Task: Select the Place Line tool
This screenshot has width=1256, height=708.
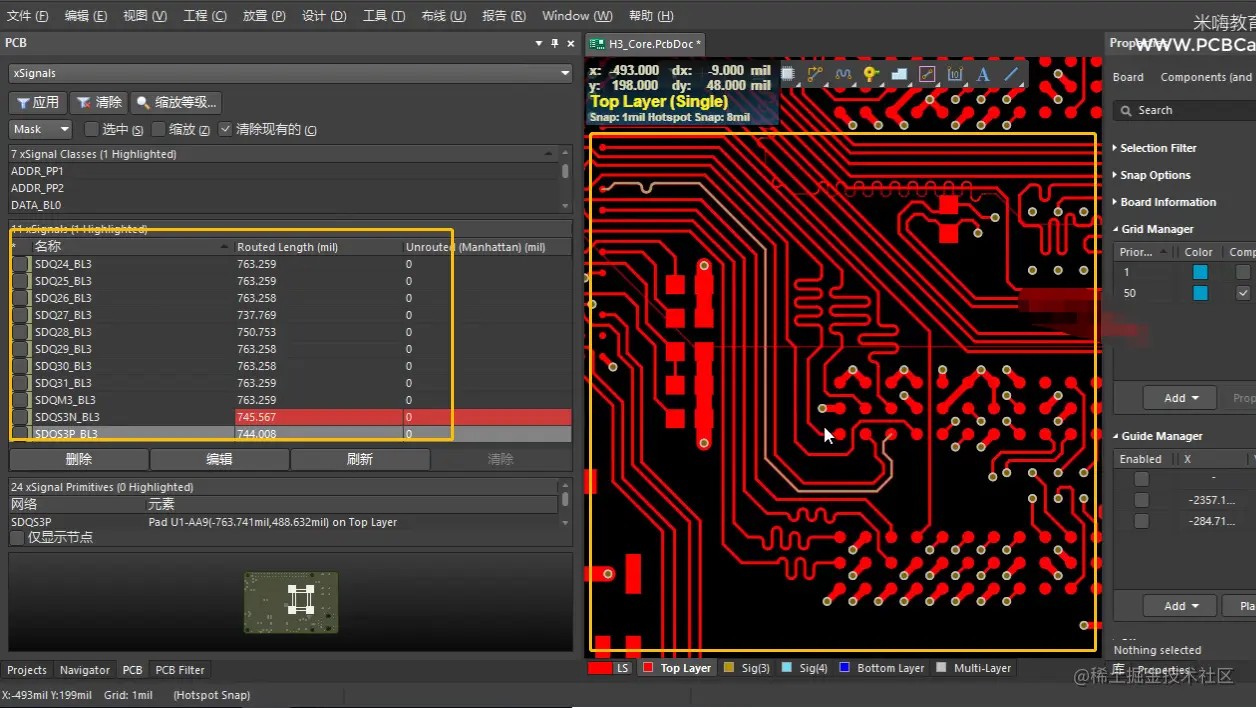Action: tap(1011, 74)
